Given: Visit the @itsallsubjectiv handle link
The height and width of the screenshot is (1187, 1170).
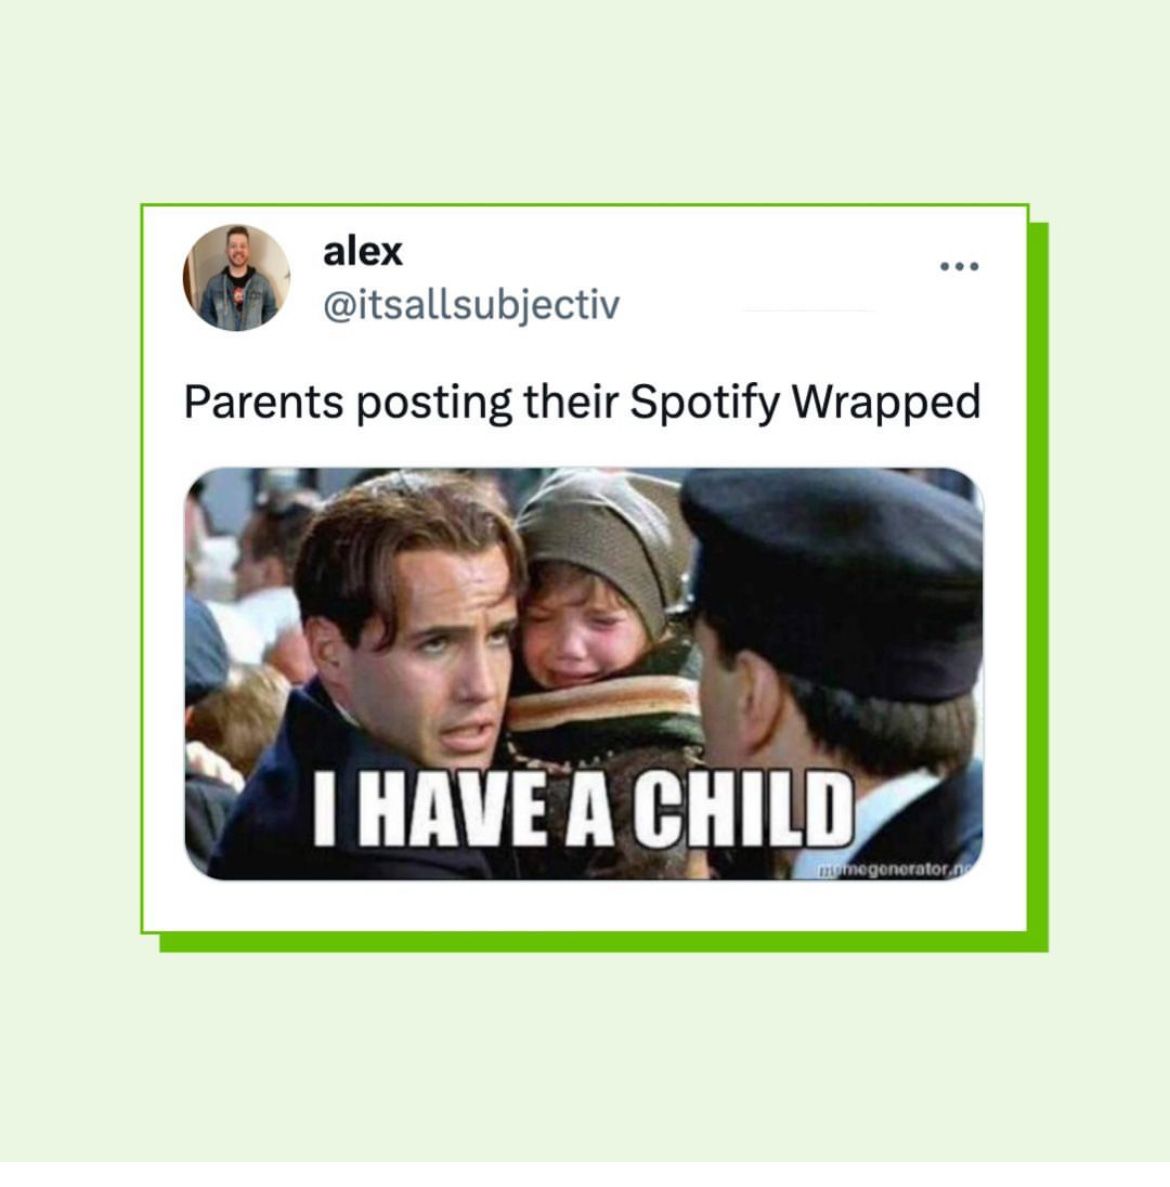Looking at the screenshot, I should coord(471,304).
